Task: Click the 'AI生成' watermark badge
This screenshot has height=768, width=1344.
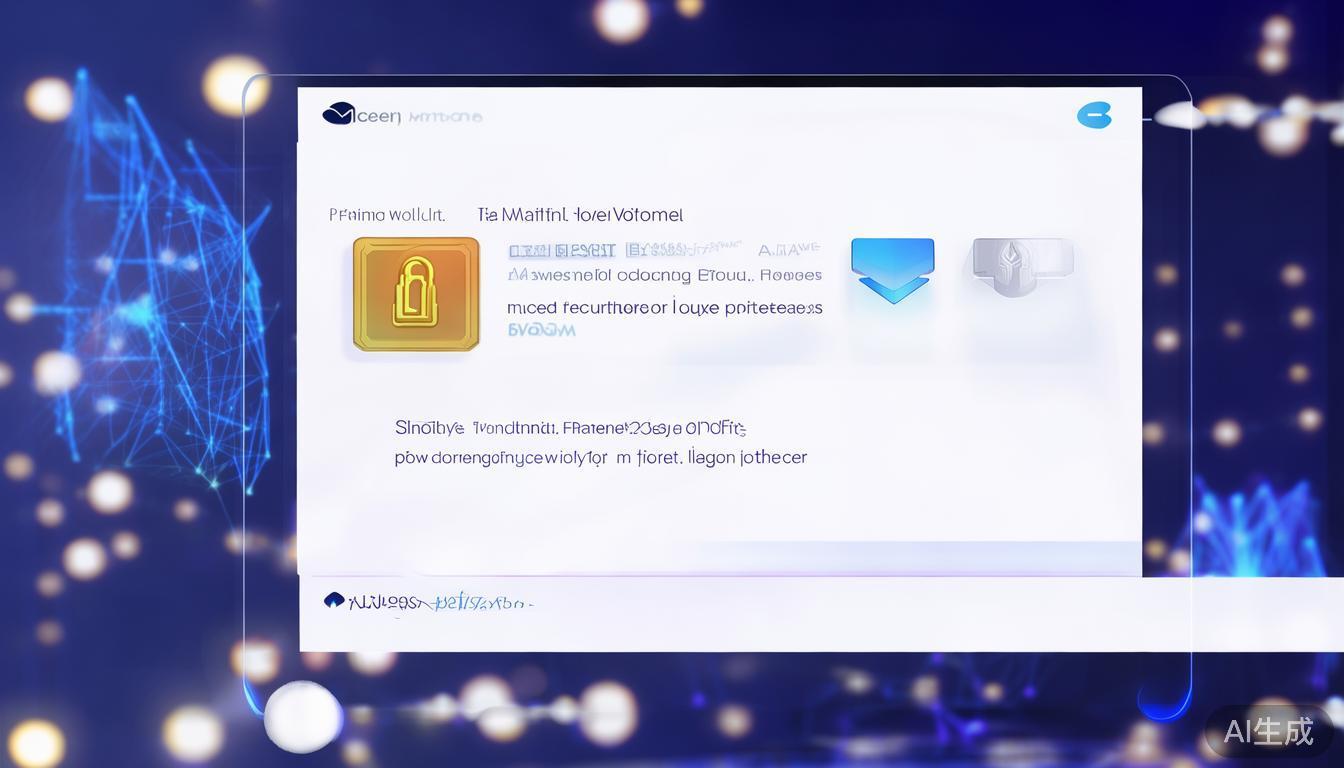Action: pos(1268,731)
